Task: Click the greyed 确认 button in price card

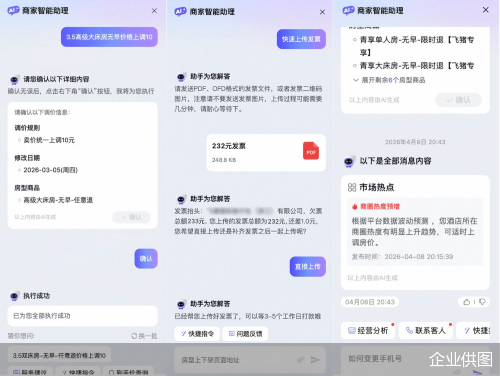Action: click(131, 217)
